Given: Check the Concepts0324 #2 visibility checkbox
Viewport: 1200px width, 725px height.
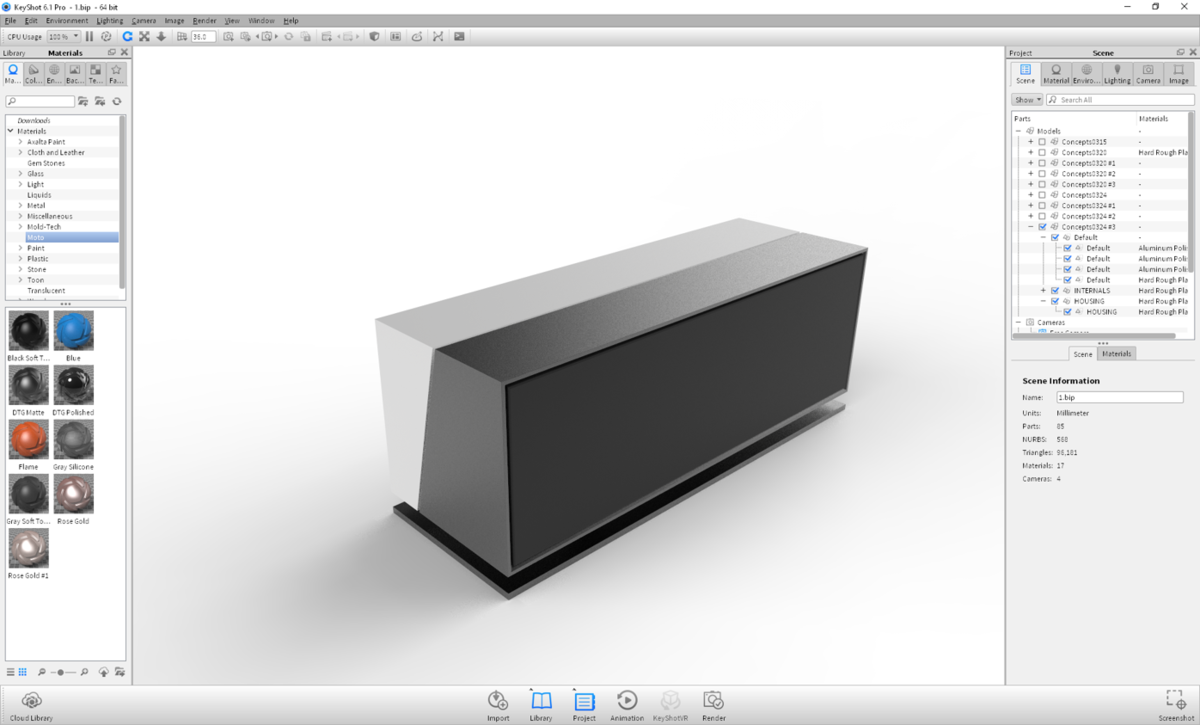Looking at the screenshot, I should point(1042,216).
